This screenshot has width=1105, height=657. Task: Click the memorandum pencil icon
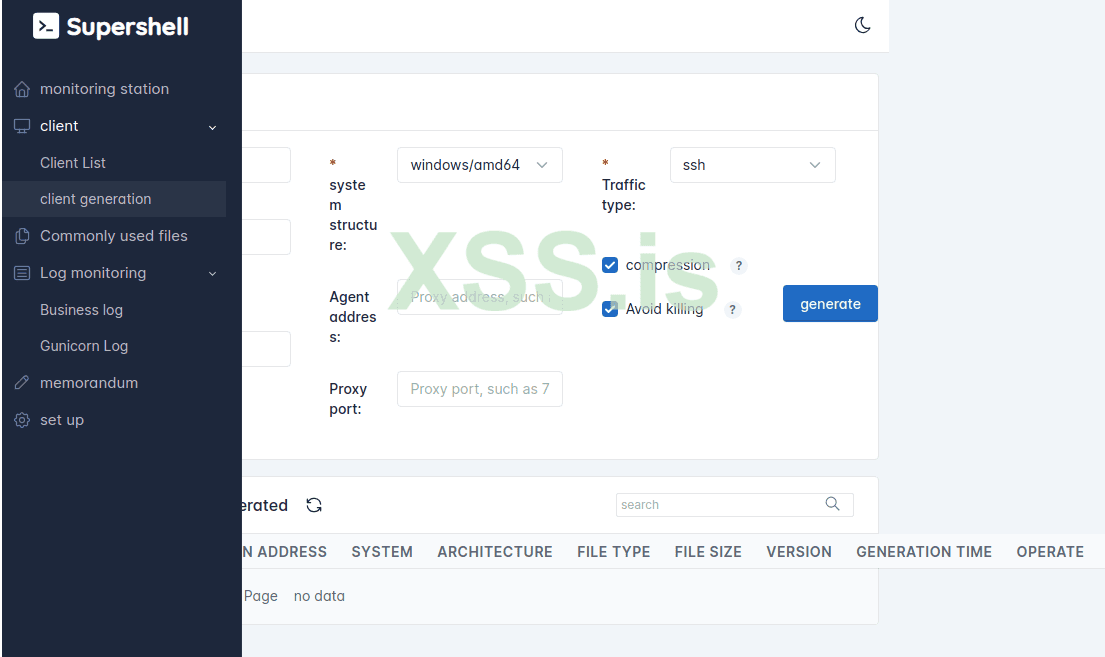point(21,382)
